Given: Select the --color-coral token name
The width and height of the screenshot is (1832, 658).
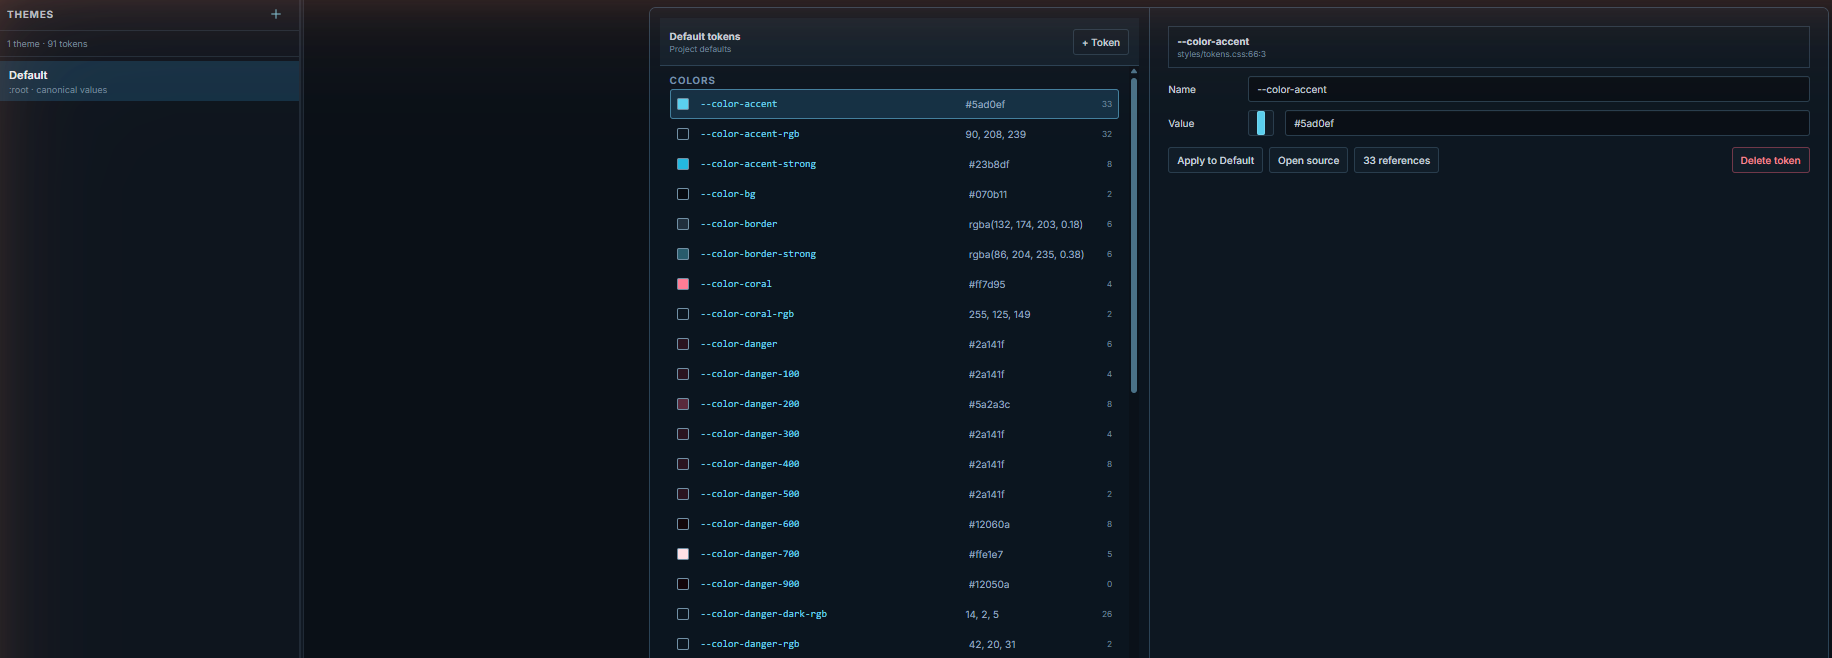Looking at the screenshot, I should [x=736, y=284].
